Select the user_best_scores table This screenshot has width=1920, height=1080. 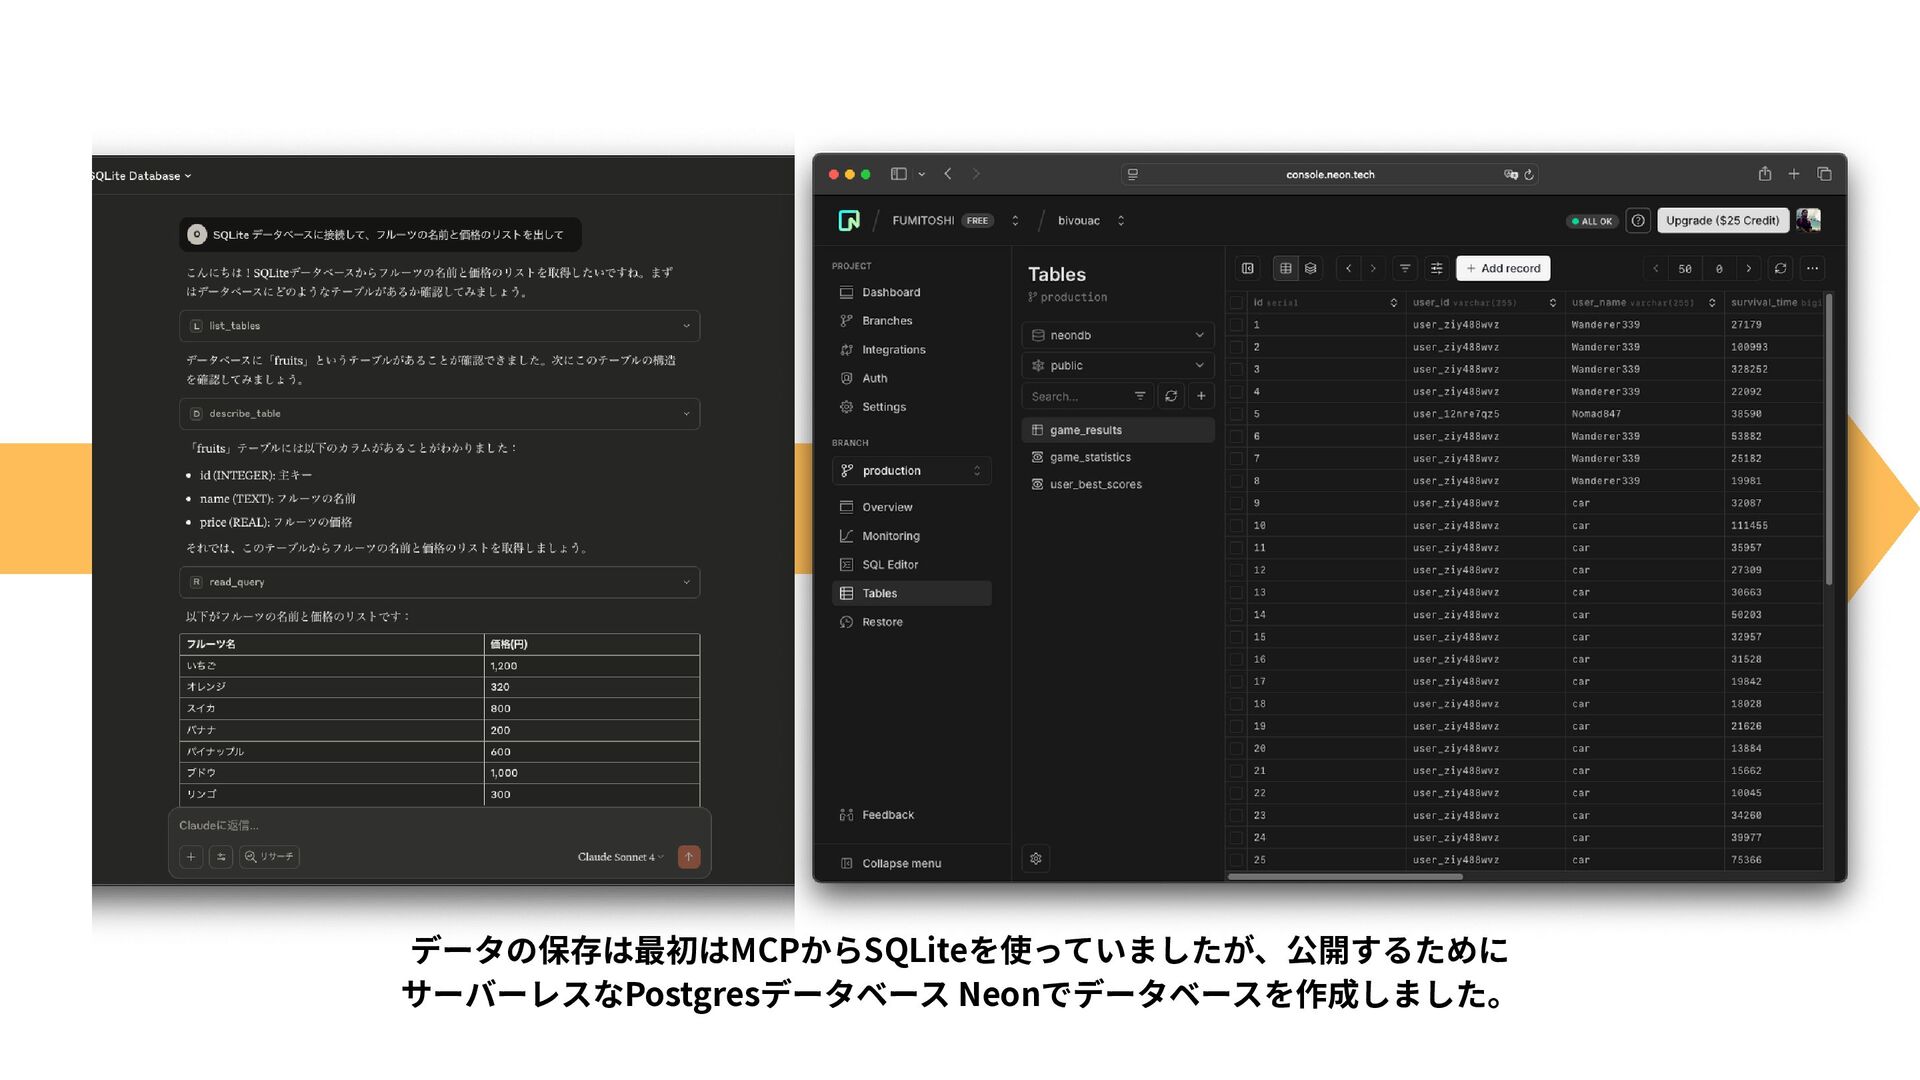click(x=1118, y=485)
